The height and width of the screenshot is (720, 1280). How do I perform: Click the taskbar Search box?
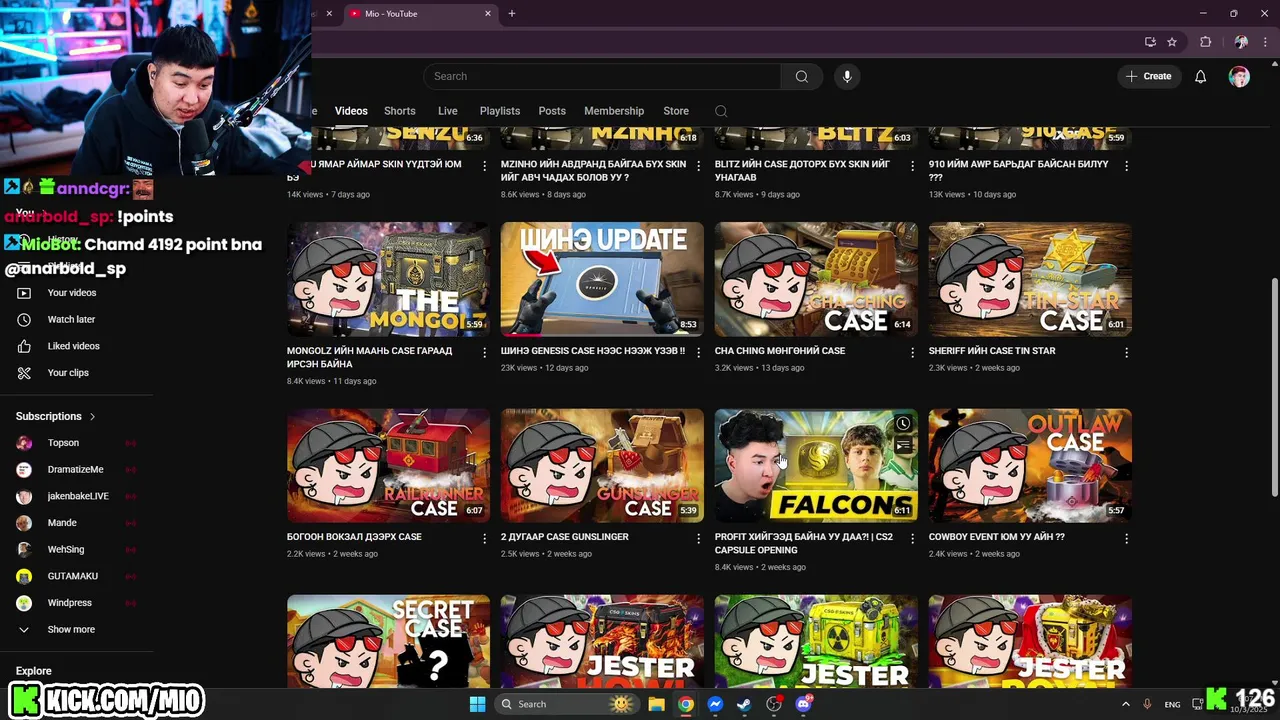pos(567,704)
